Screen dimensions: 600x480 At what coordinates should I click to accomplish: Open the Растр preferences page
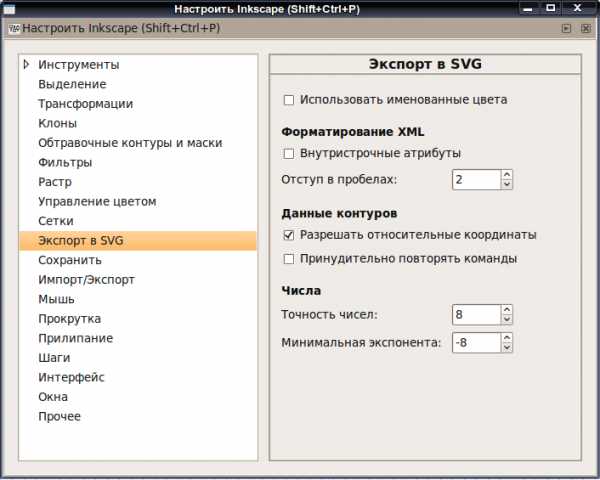pyautogui.click(x=55, y=182)
